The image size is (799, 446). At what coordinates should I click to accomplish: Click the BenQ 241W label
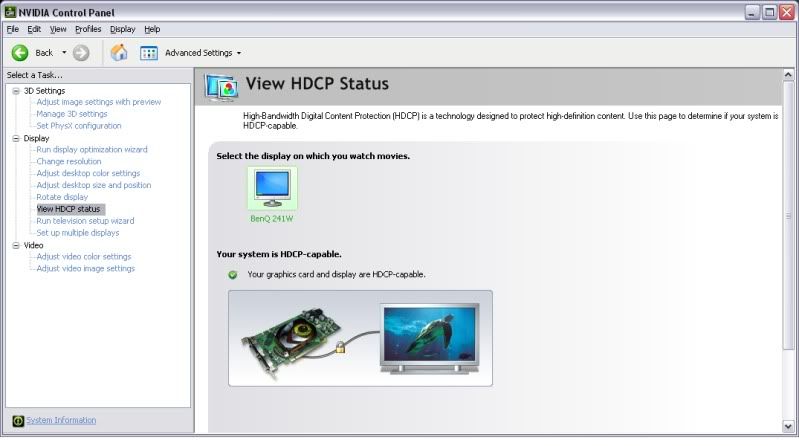[272, 219]
